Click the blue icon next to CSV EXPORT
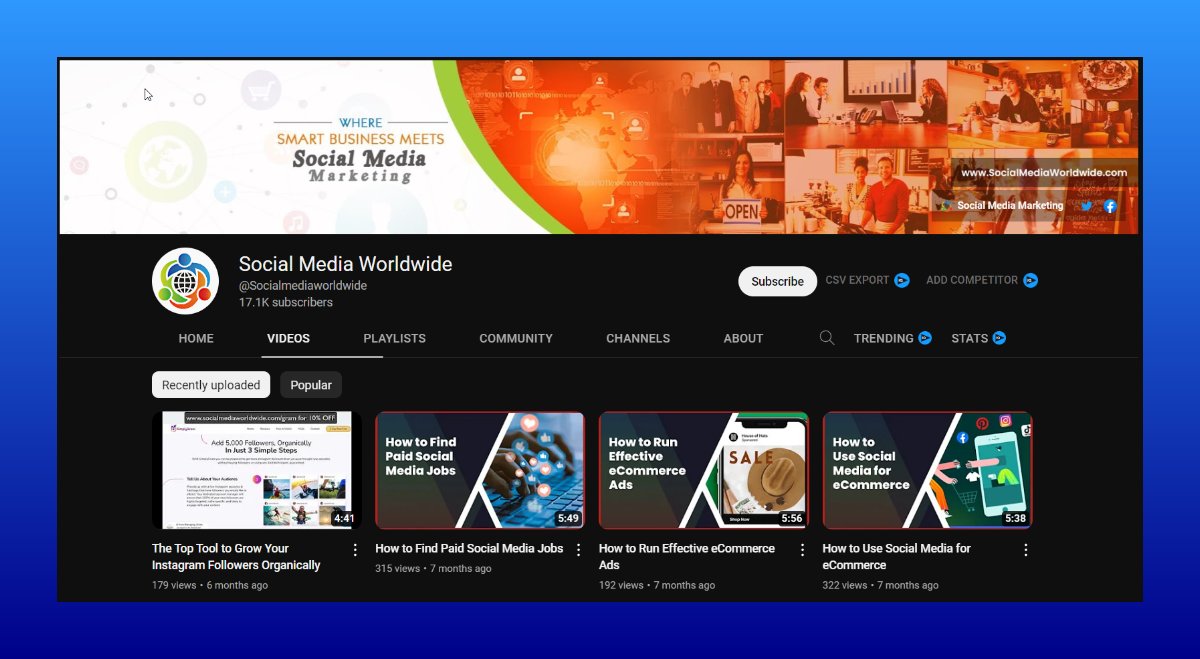 pos(902,281)
